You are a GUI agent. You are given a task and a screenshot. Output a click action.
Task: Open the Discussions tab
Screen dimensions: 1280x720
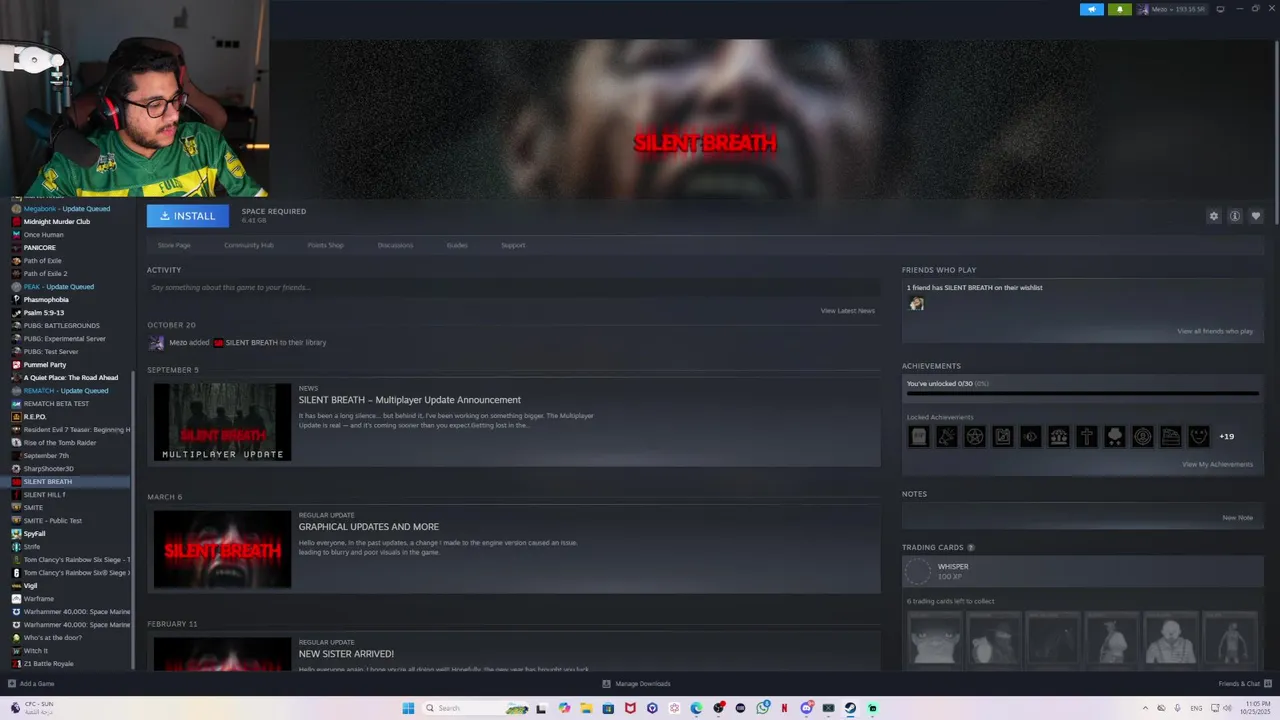coord(395,245)
